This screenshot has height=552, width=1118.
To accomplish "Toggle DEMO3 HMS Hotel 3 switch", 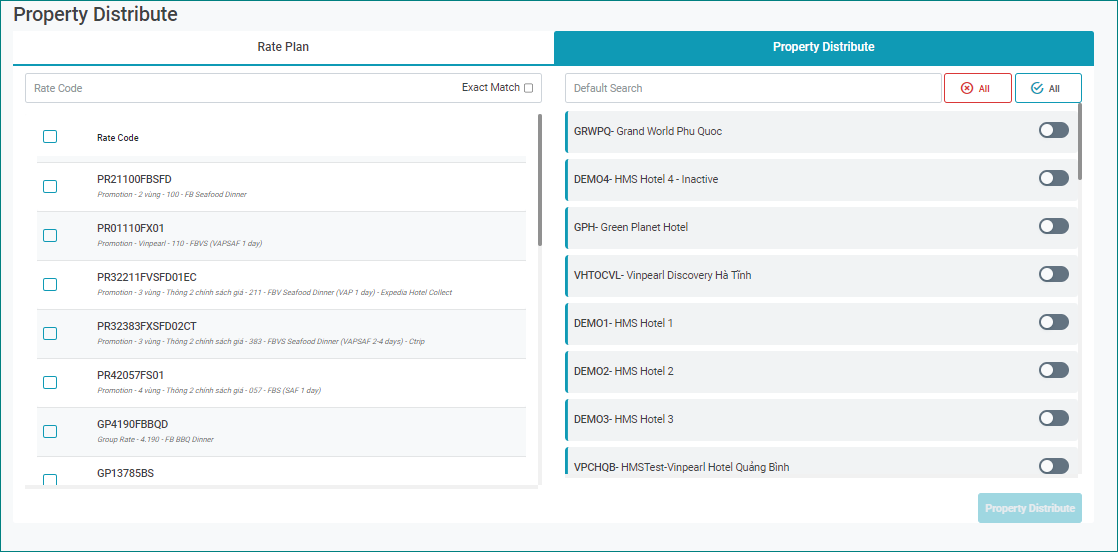I will [x=1053, y=418].
